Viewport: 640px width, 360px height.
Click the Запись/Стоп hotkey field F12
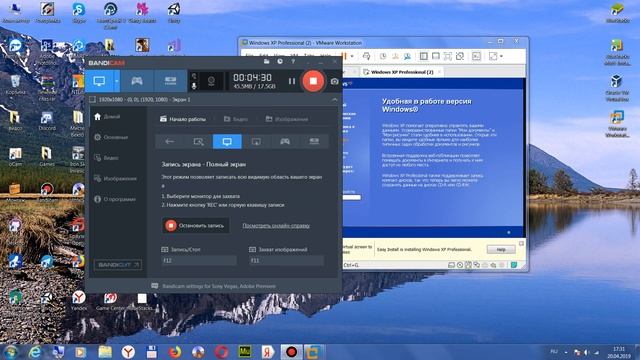(x=199, y=260)
